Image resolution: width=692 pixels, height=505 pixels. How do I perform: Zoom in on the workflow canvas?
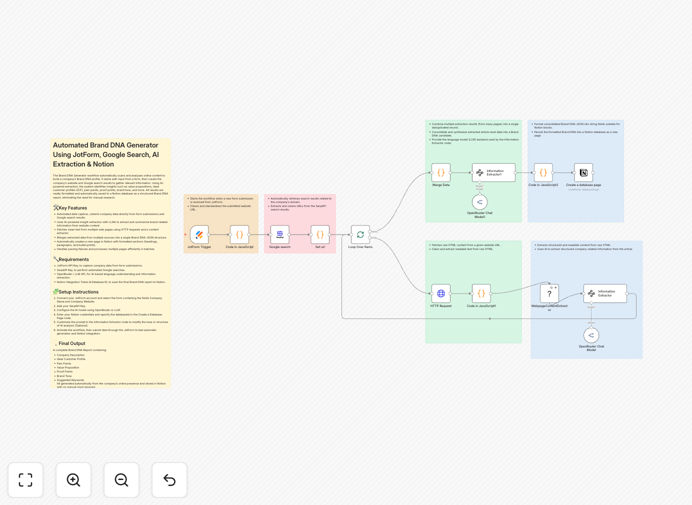pyautogui.click(x=73, y=480)
